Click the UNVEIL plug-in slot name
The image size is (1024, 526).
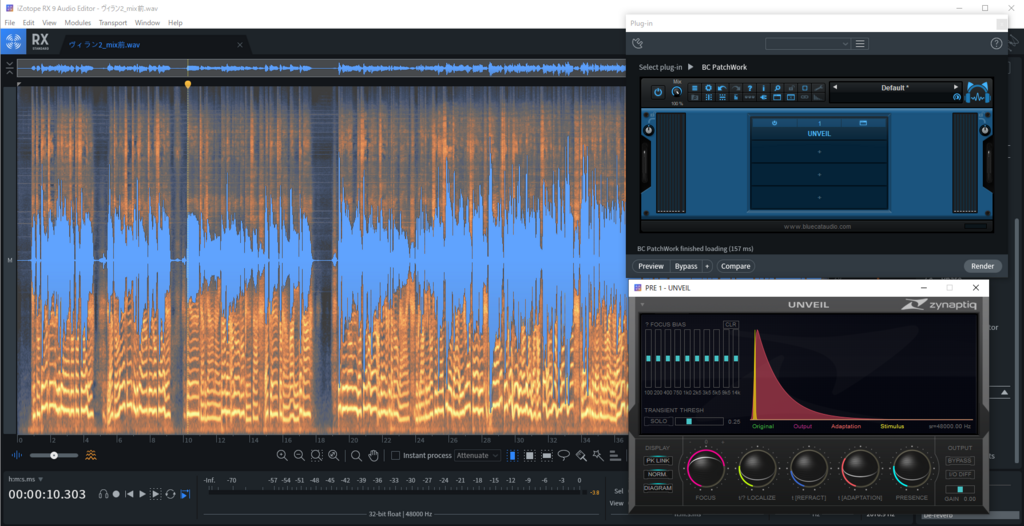pyautogui.click(x=819, y=133)
